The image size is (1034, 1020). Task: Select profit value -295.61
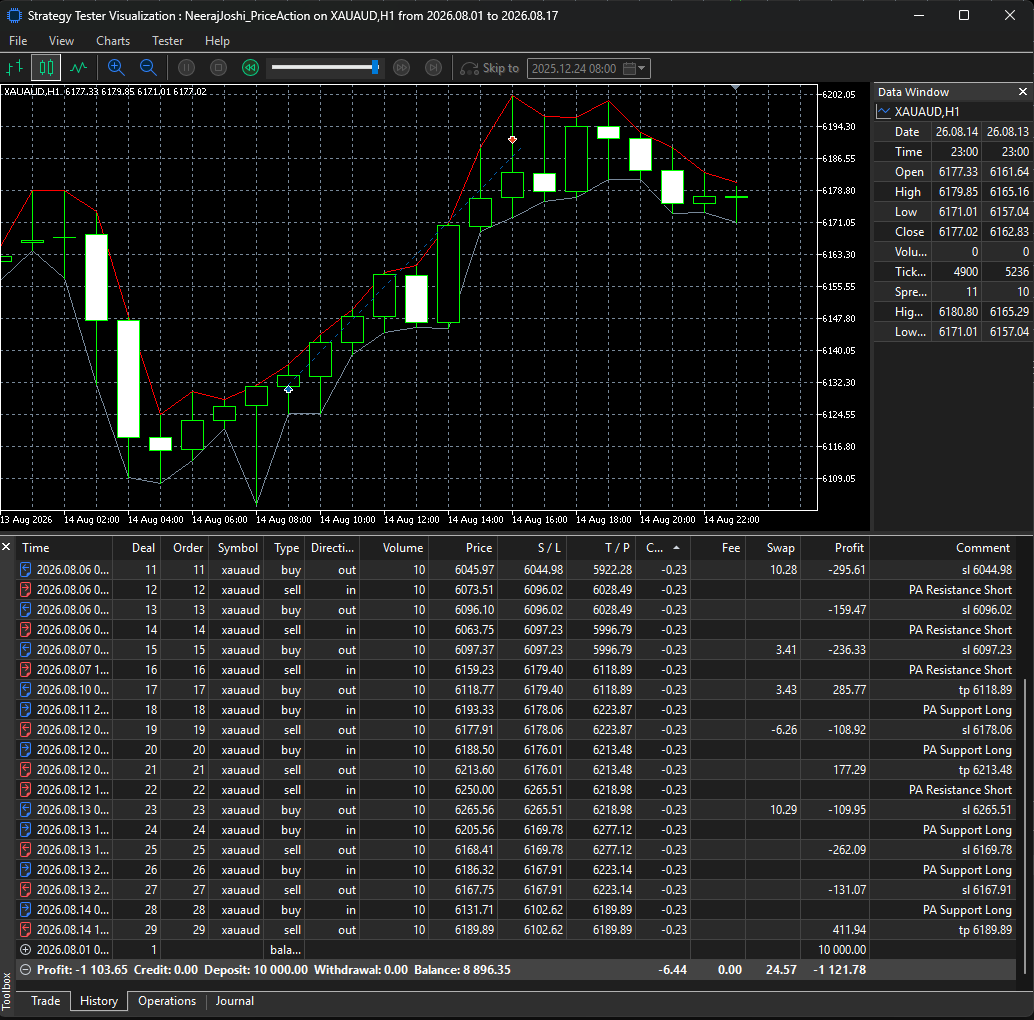847,570
